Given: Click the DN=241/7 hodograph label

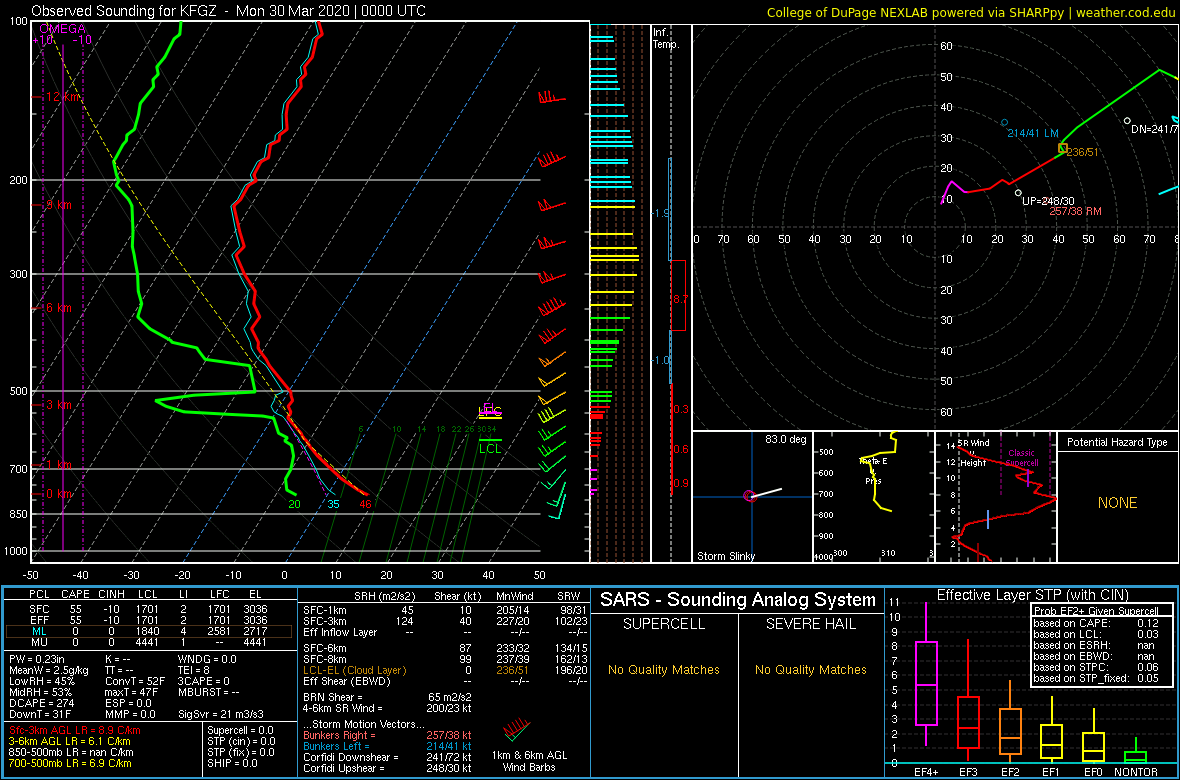Looking at the screenshot, I should [x=1154, y=129].
